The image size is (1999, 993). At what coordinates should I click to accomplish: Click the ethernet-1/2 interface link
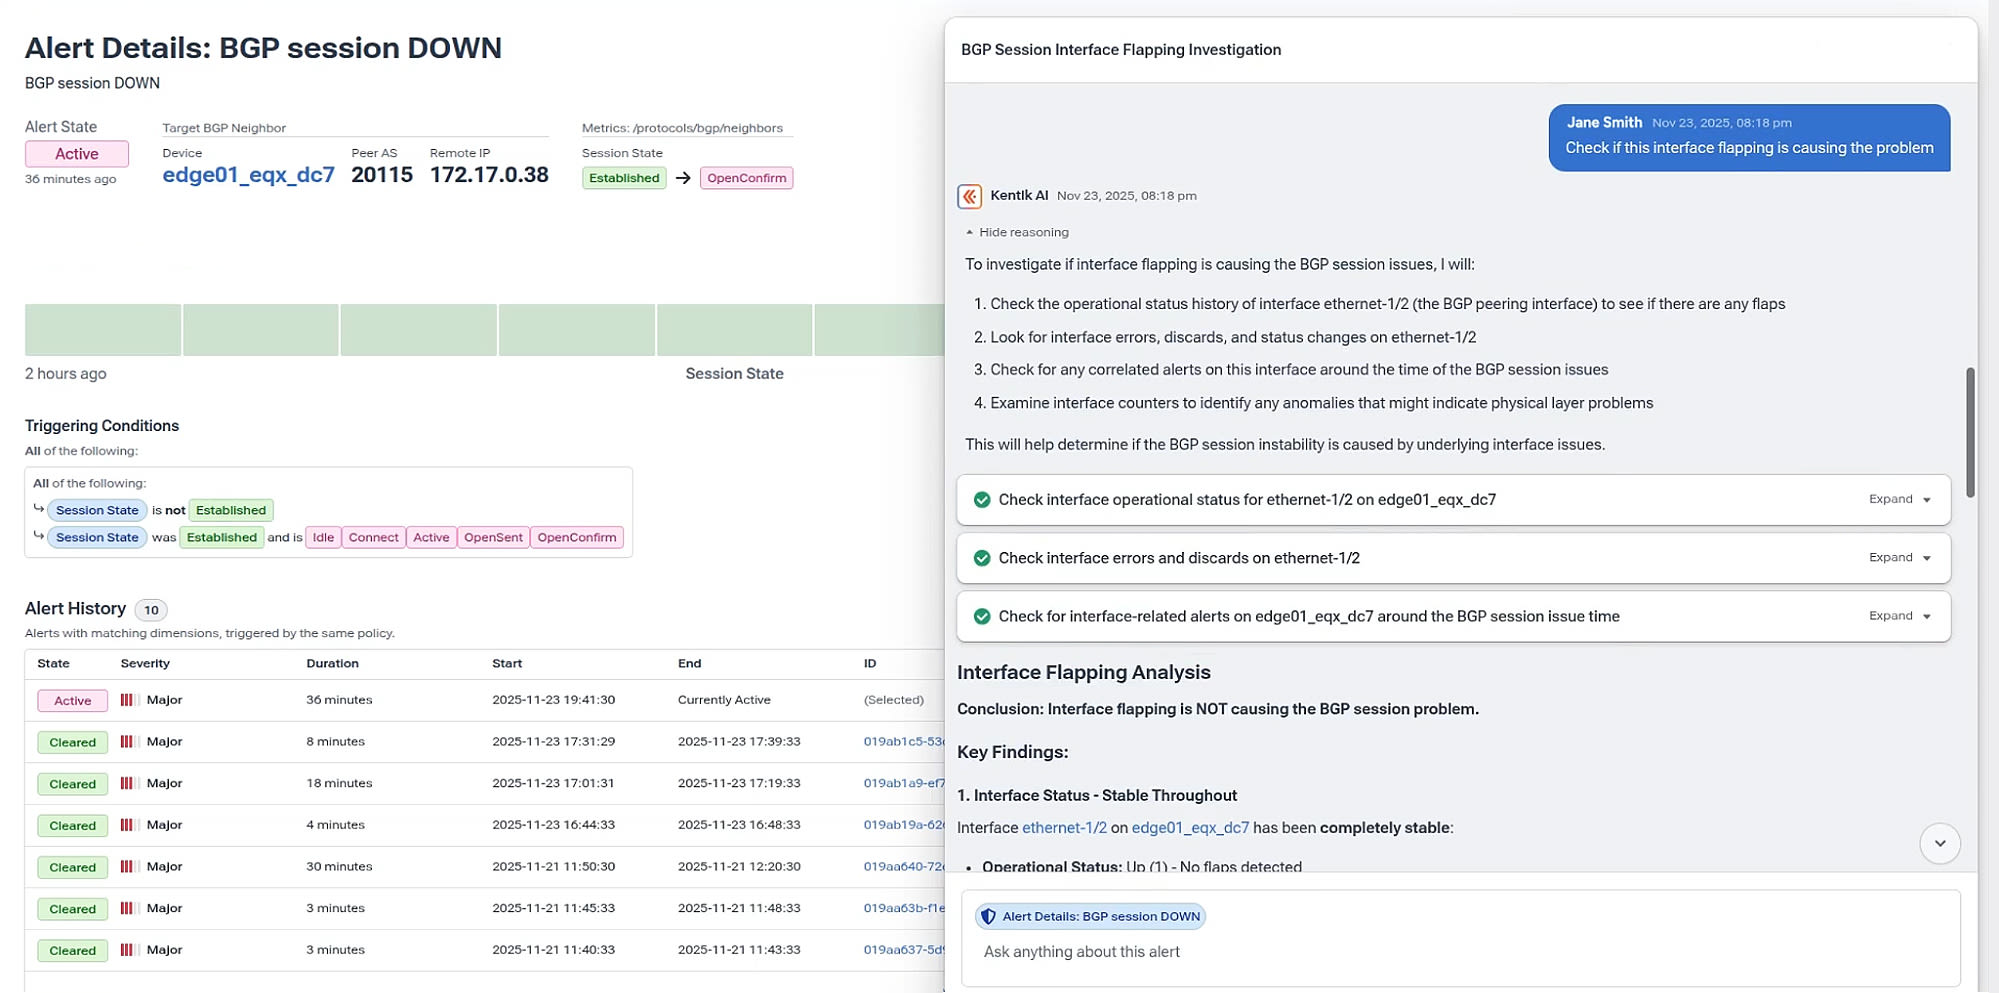point(1063,827)
